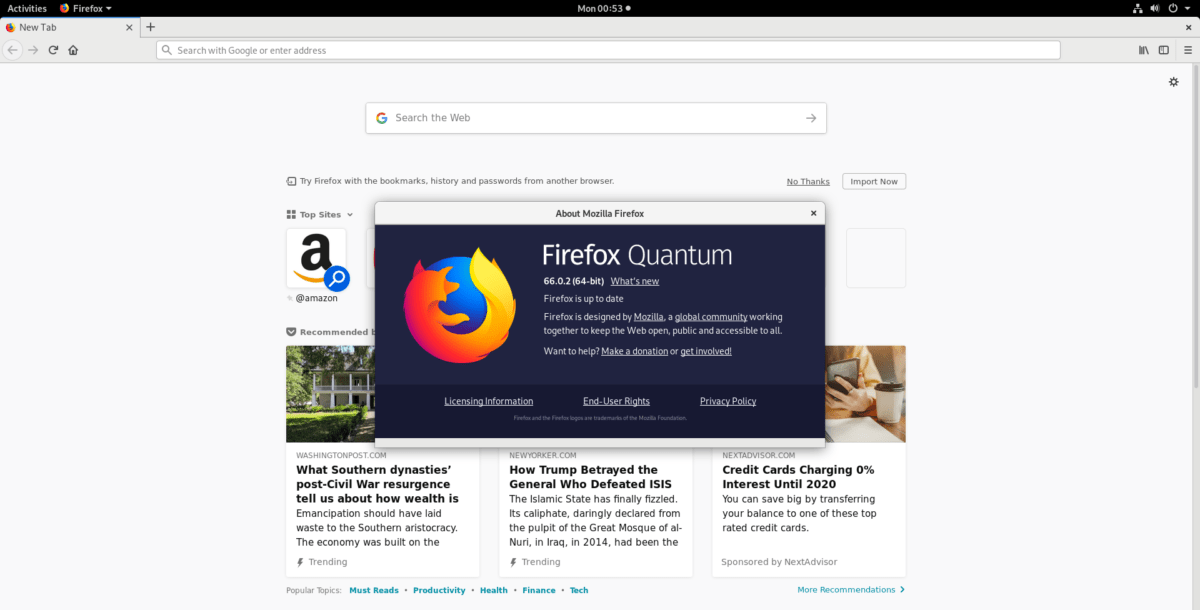Image resolution: width=1200 pixels, height=610 pixels.
Task: Click the browser Back arrow button
Action: coord(13,50)
